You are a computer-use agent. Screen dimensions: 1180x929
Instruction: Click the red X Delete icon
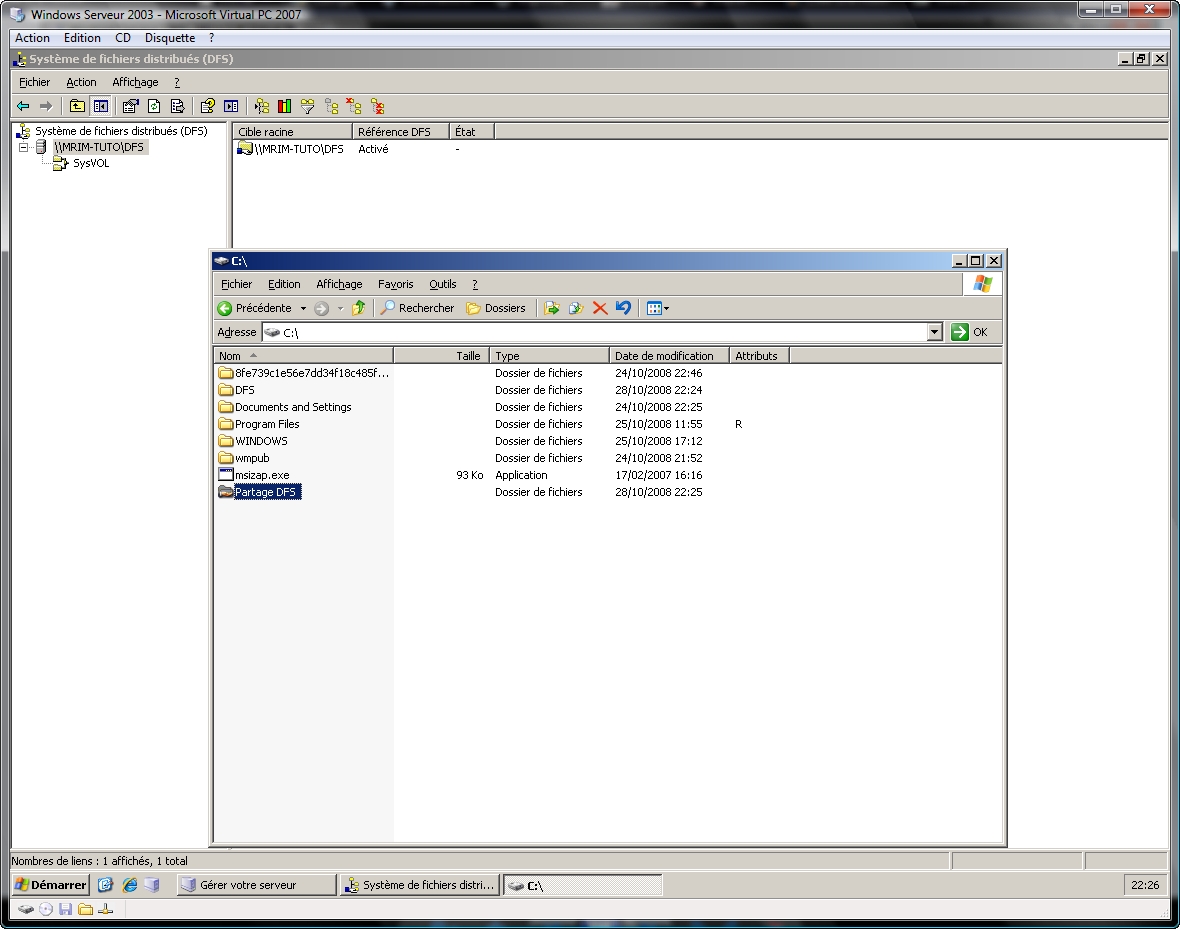pyautogui.click(x=600, y=308)
